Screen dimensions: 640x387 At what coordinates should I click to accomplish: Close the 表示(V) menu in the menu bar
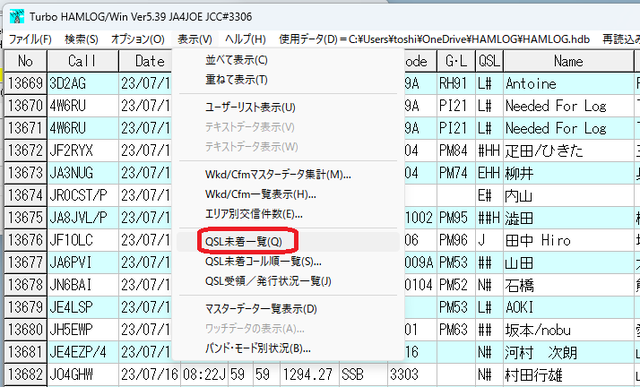click(195, 39)
